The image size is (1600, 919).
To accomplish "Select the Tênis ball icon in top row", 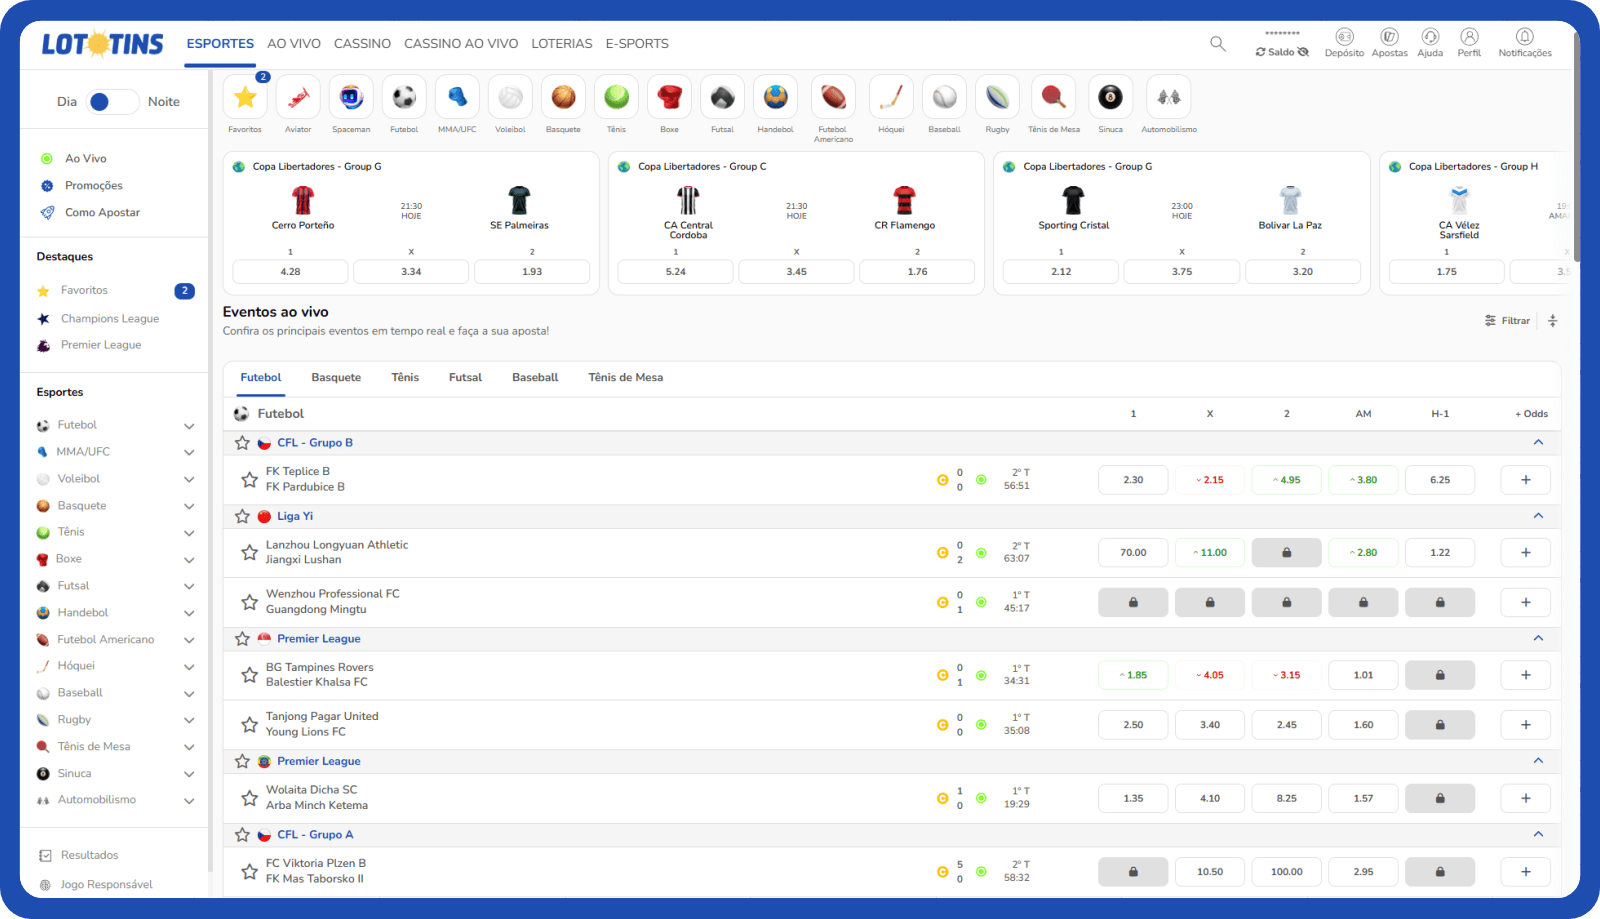I will [x=616, y=97].
